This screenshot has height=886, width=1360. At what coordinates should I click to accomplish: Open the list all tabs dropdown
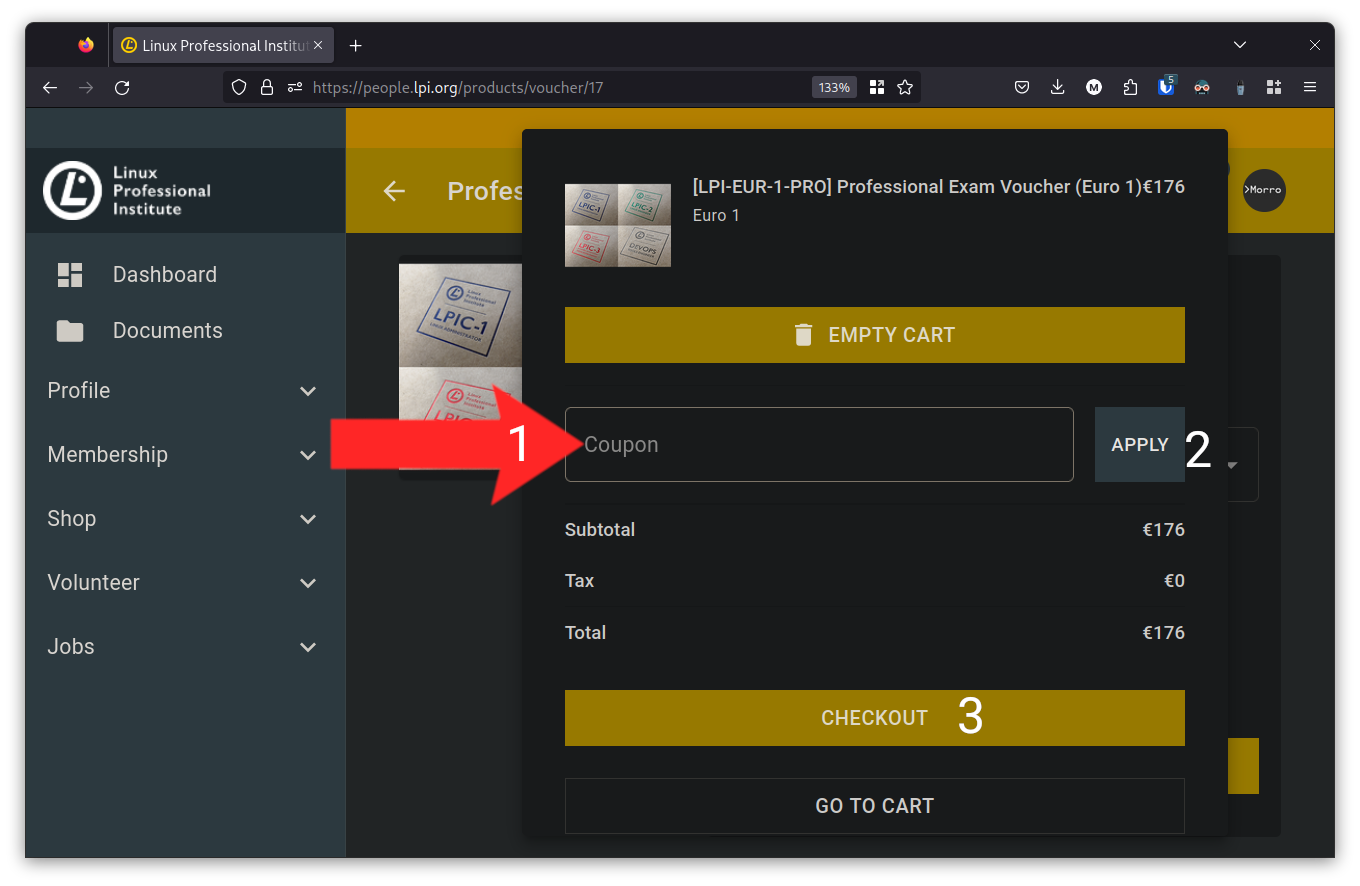coord(1240,45)
